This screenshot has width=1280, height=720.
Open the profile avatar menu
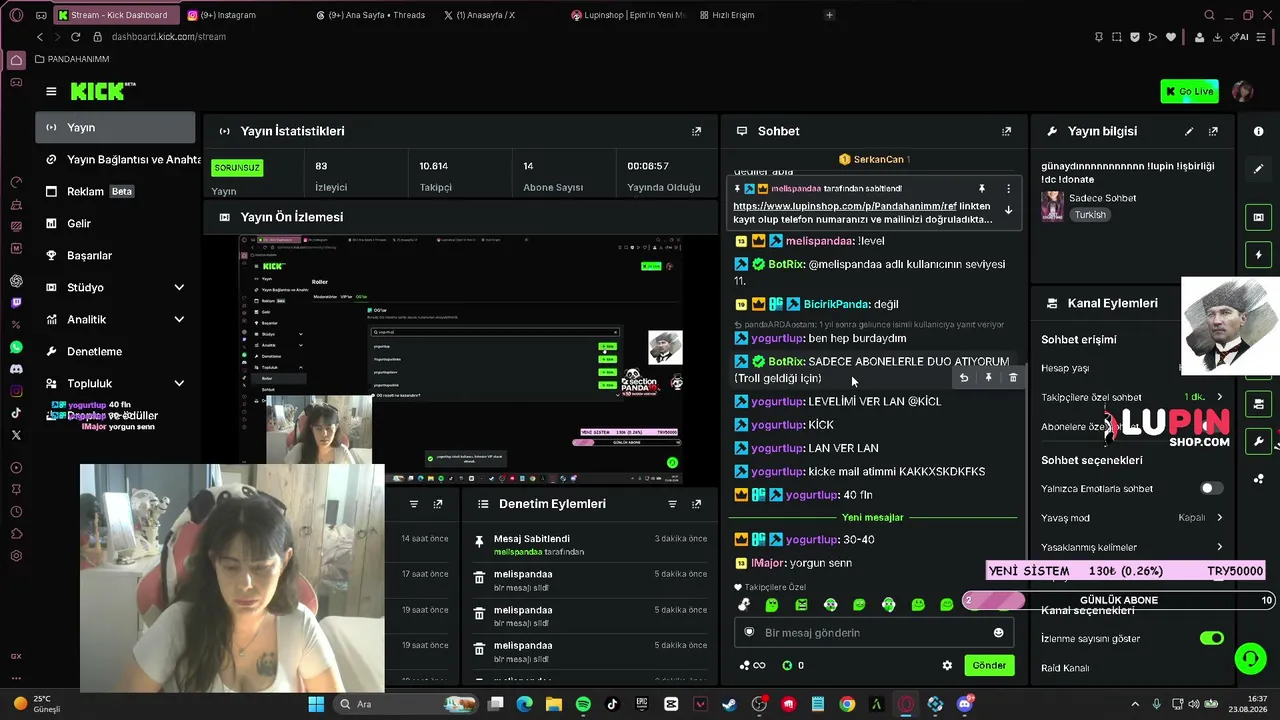1242,91
